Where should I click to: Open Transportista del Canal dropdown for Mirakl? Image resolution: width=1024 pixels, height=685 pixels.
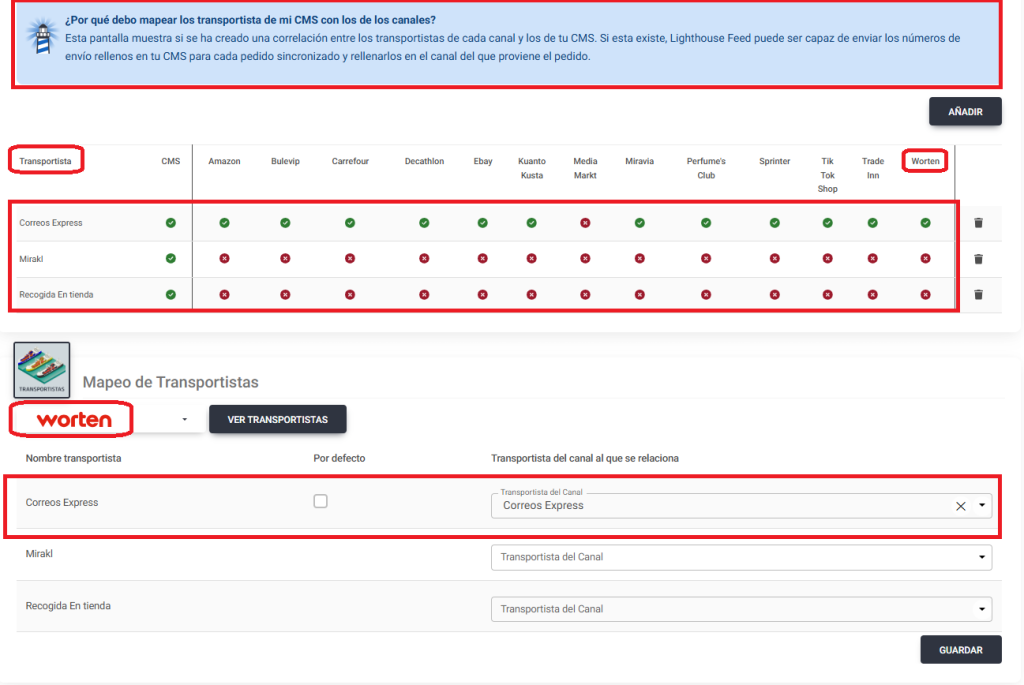741,557
